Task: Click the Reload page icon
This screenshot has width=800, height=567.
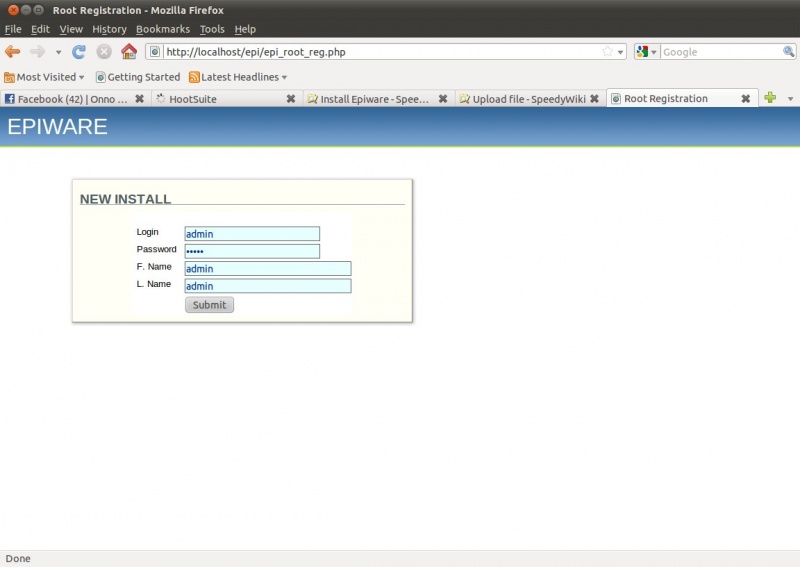Action: (x=79, y=52)
